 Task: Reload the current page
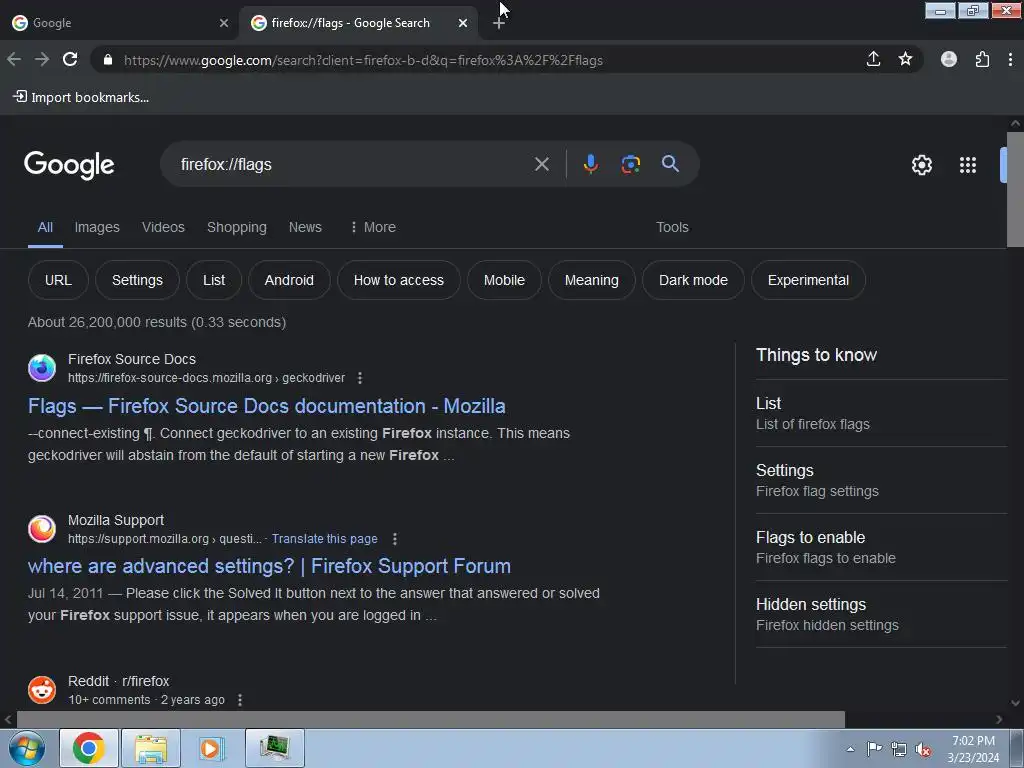(70, 59)
